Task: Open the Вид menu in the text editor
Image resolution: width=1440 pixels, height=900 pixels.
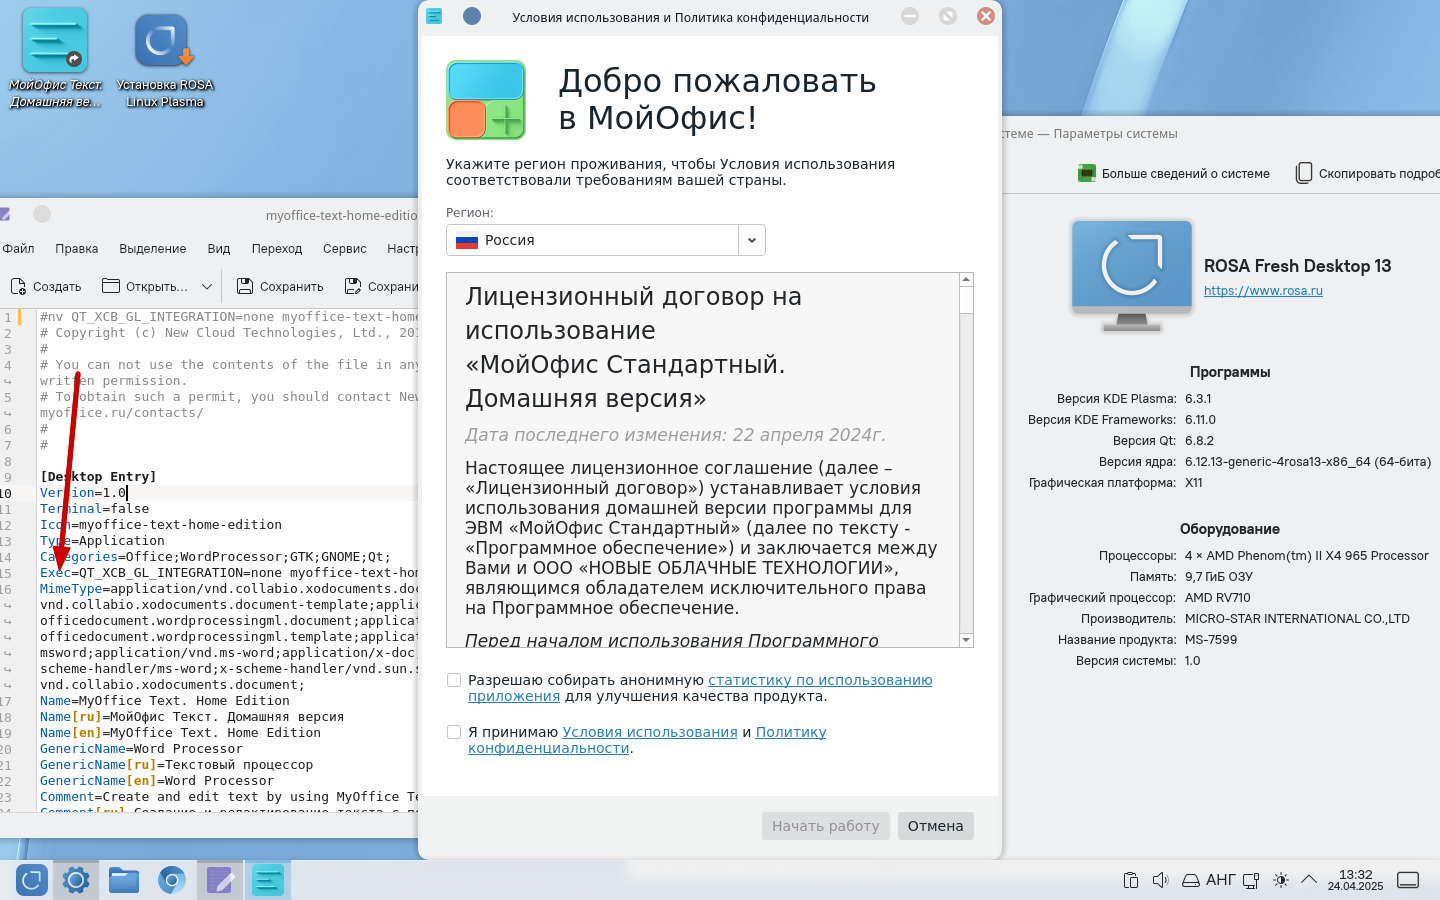Action: 219,248
